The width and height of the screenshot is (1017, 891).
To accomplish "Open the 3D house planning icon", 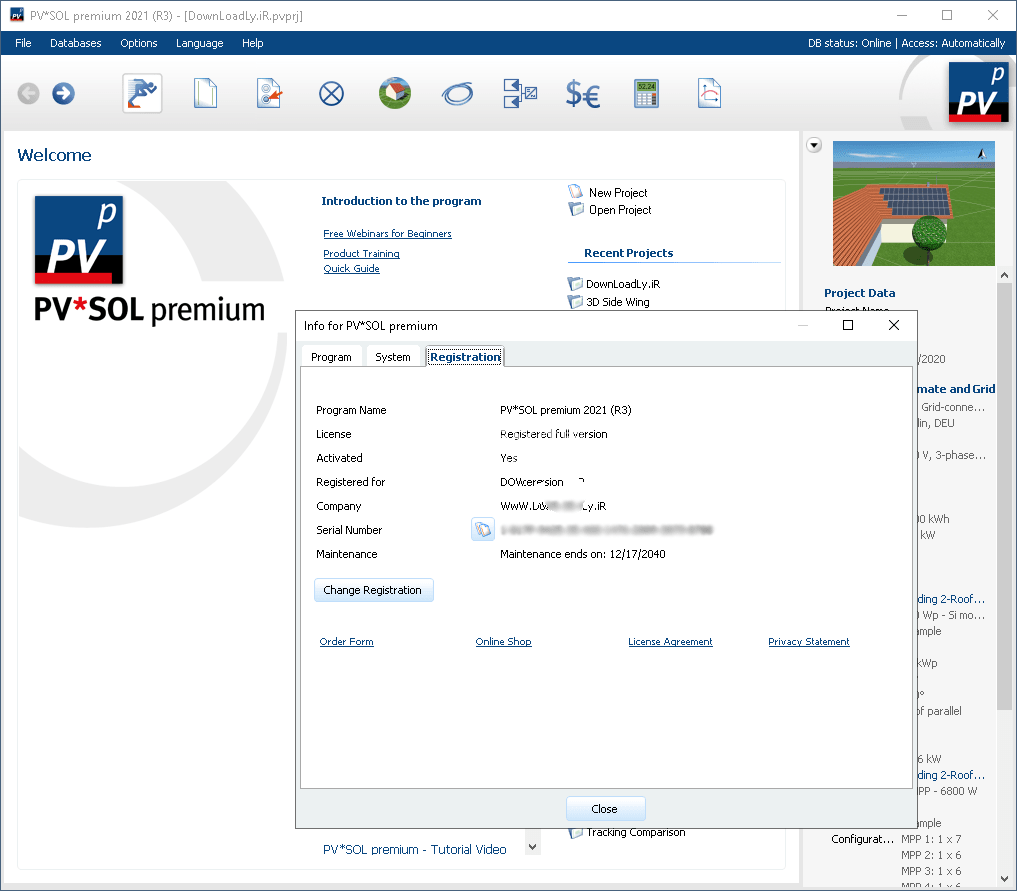I will coord(395,93).
